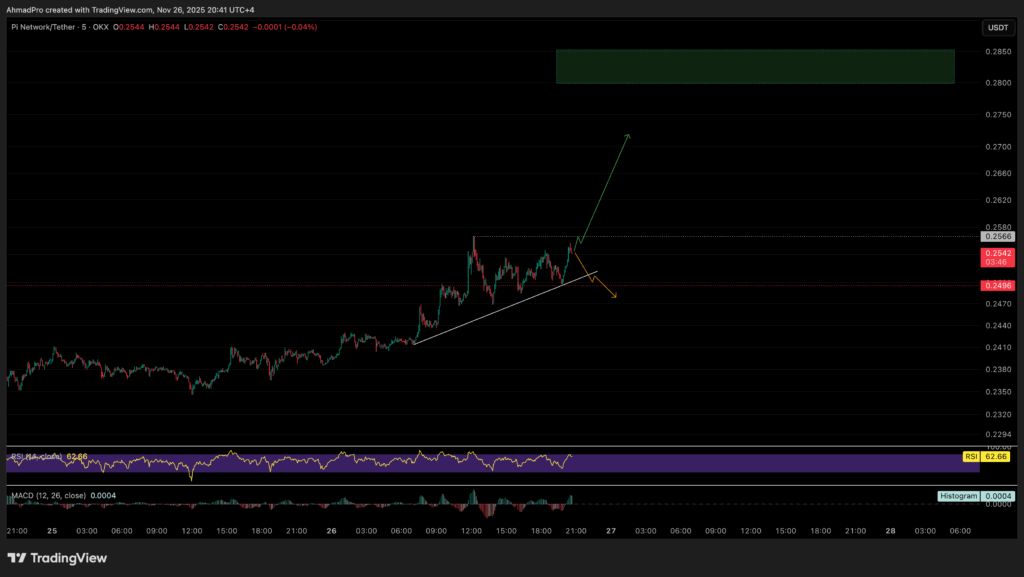The width and height of the screenshot is (1024, 577).
Task: Click the date 26 on time axis
Action: (x=331, y=532)
